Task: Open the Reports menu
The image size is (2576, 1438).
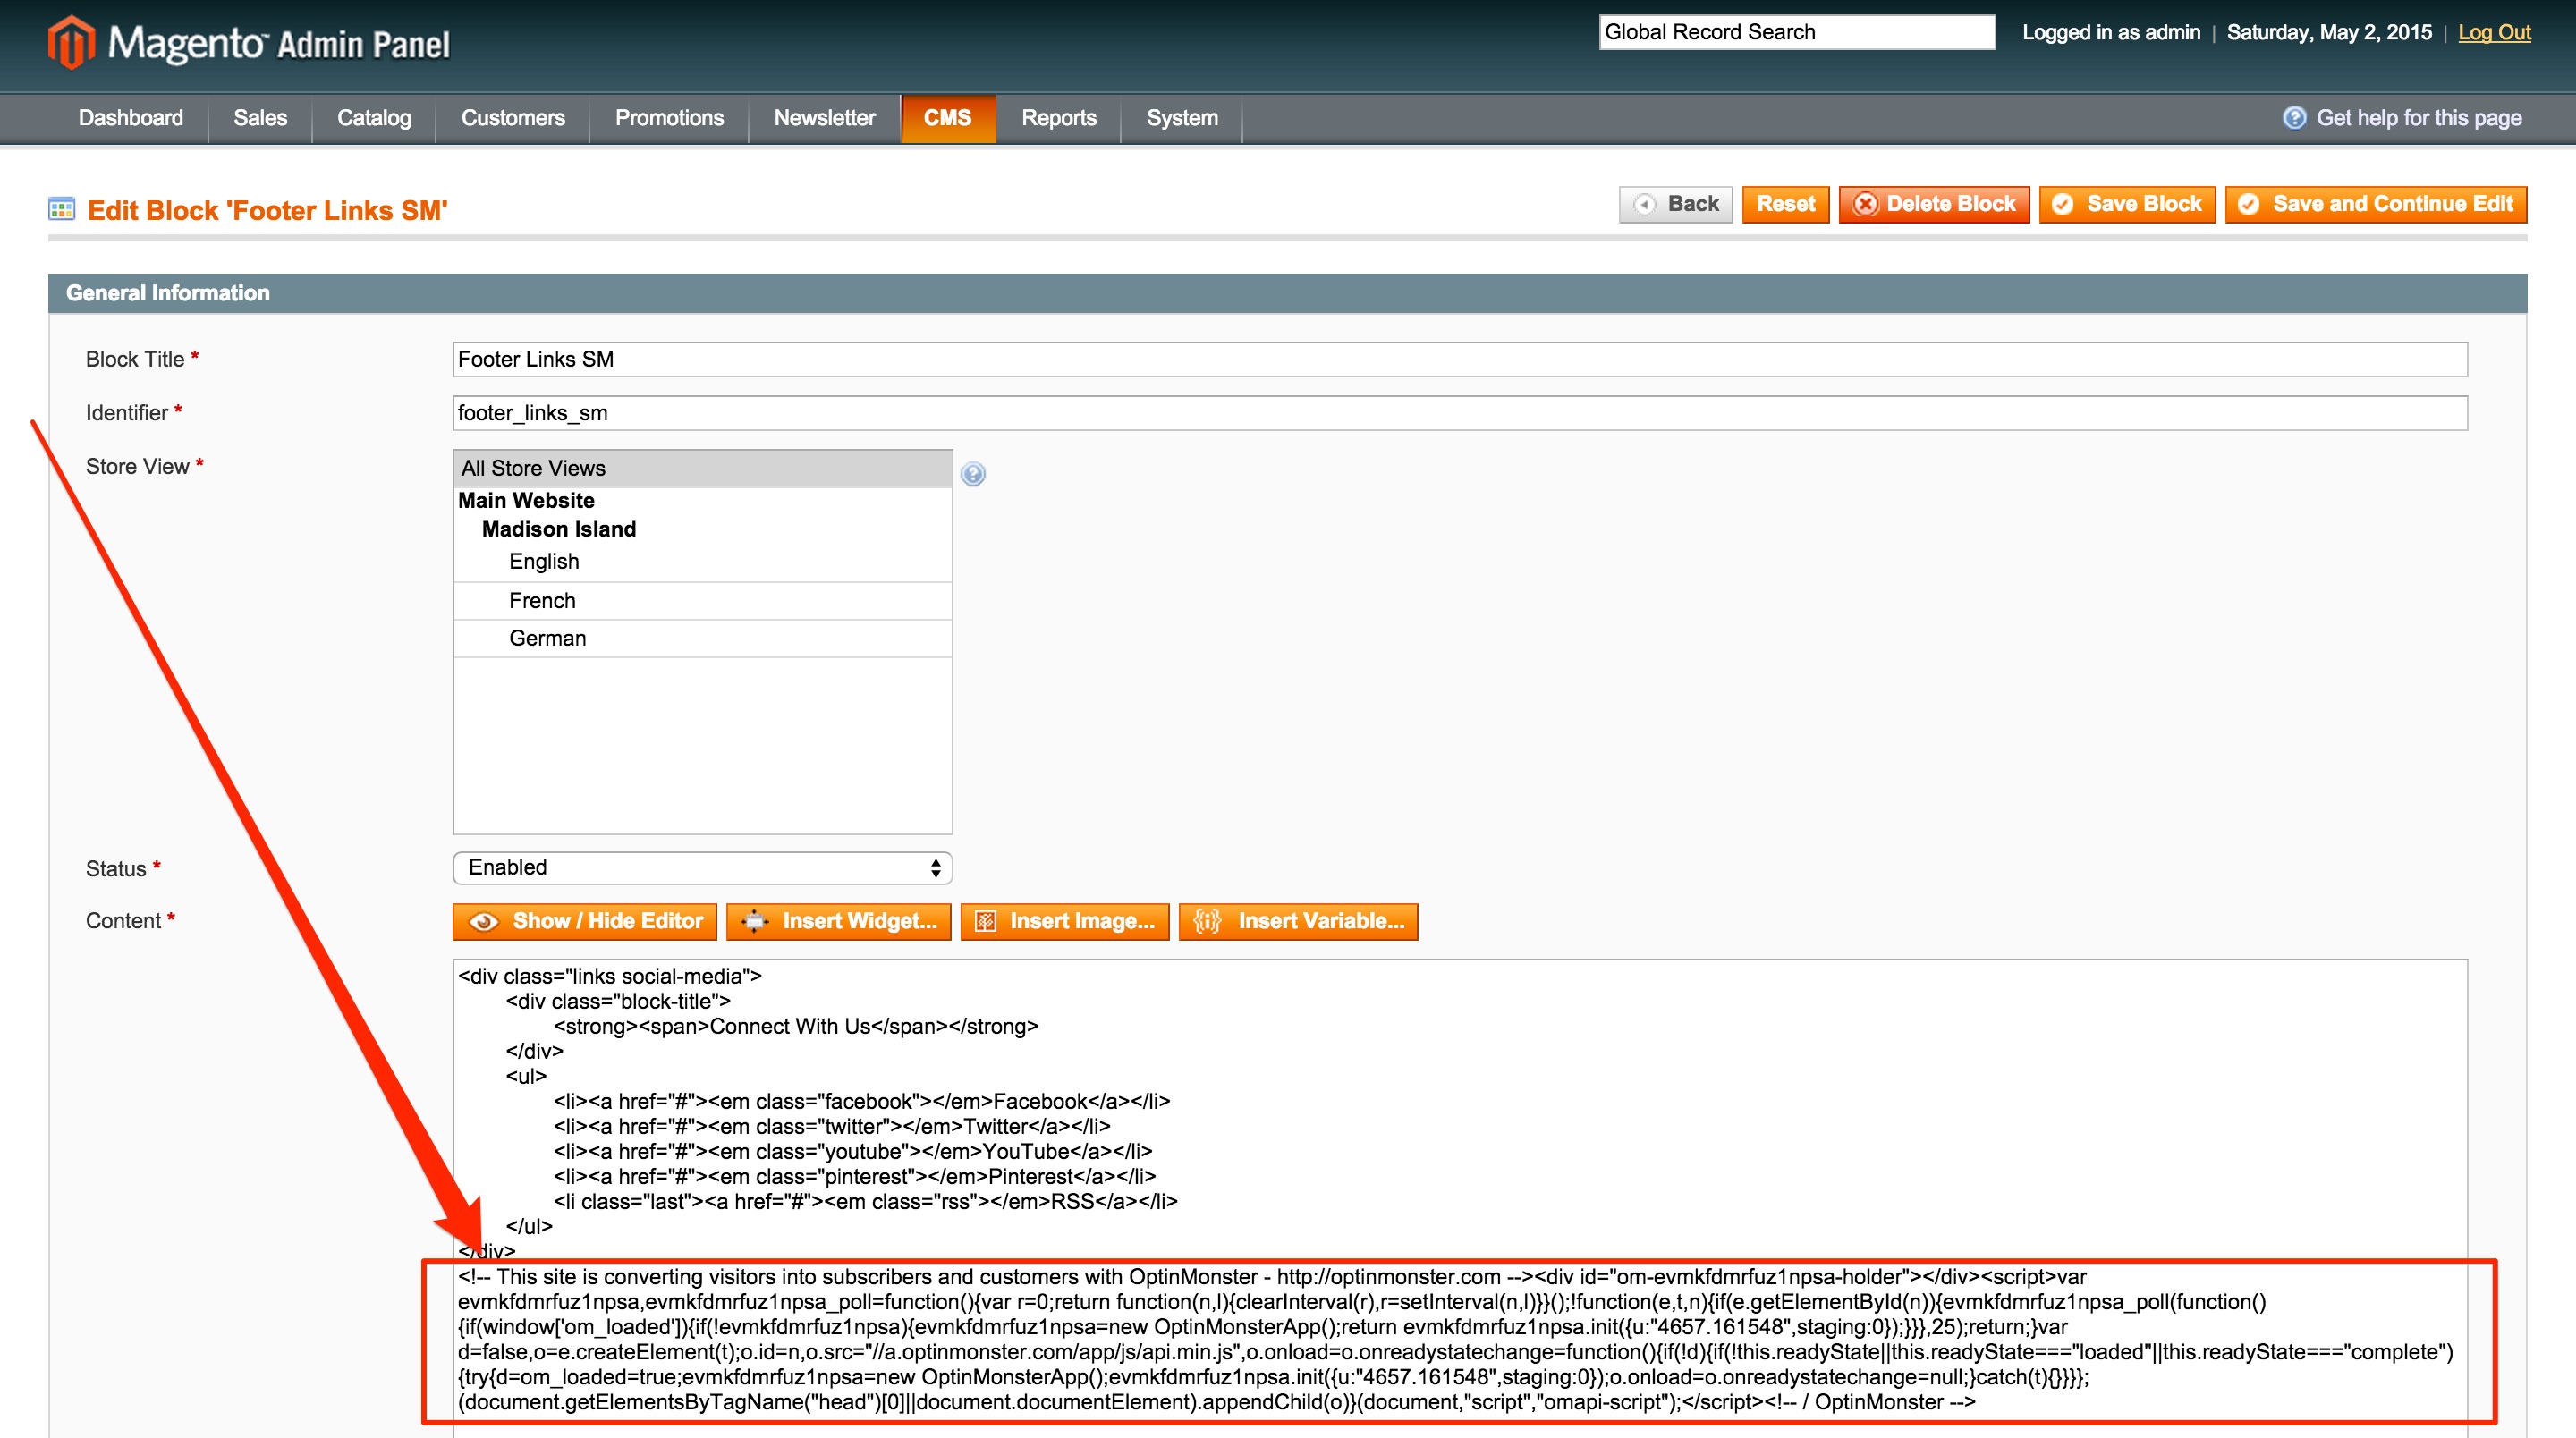Action: click(x=1059, y=118)
